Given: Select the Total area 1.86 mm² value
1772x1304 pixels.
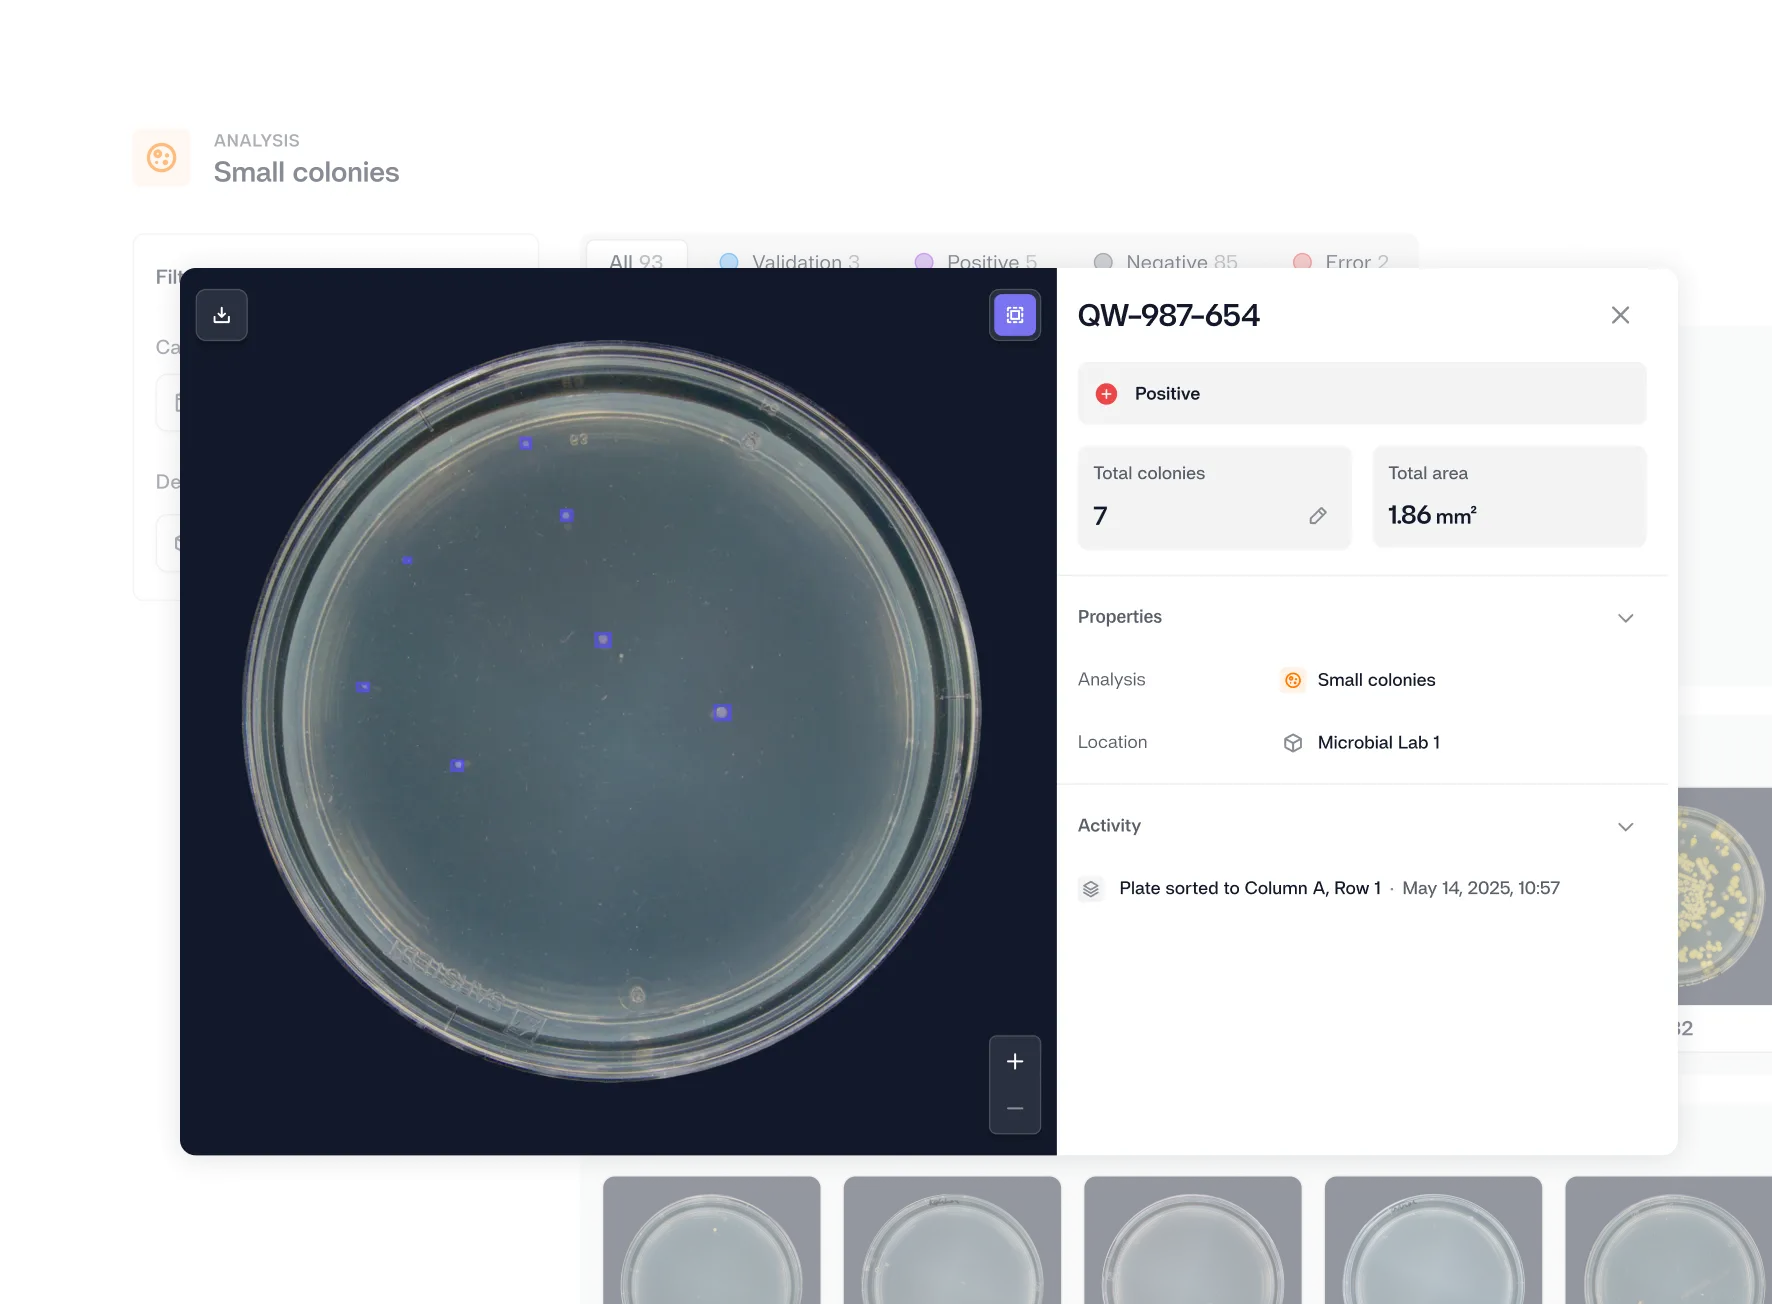Looking at the screenshot, I should coord(1432,515).
